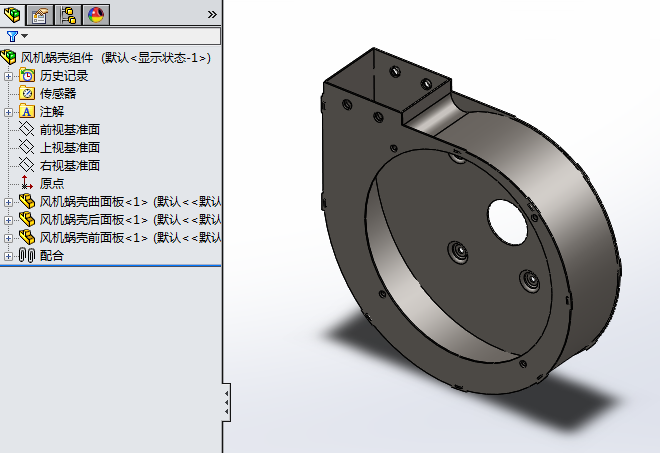Expand the 配合 mates folder

point(8,256)
